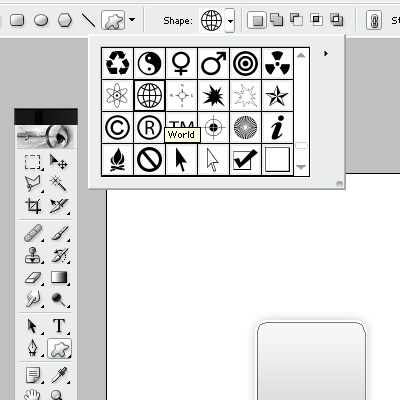Image resolution: width=400 pixels, height=400 pixels.
Task: Select the Rectangular Marquee tool
Action: [x=33, y=162]
